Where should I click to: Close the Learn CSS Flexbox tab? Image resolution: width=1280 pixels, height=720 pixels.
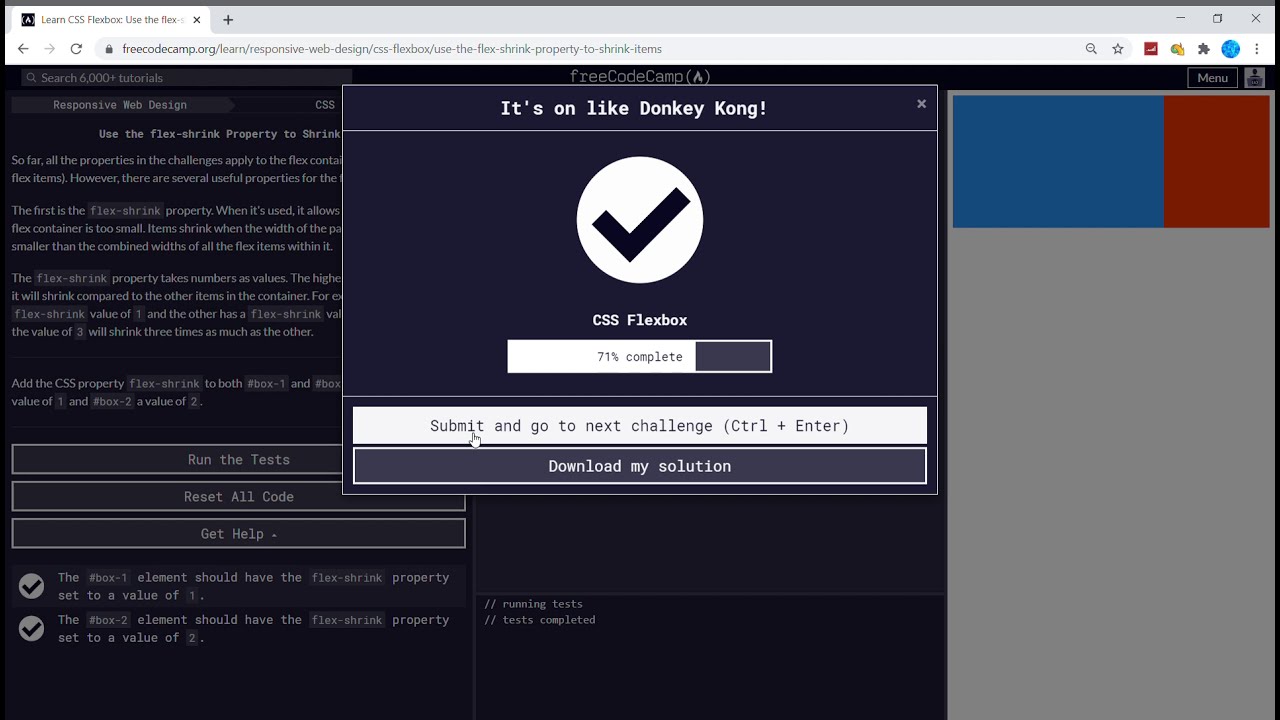[196, 20]
